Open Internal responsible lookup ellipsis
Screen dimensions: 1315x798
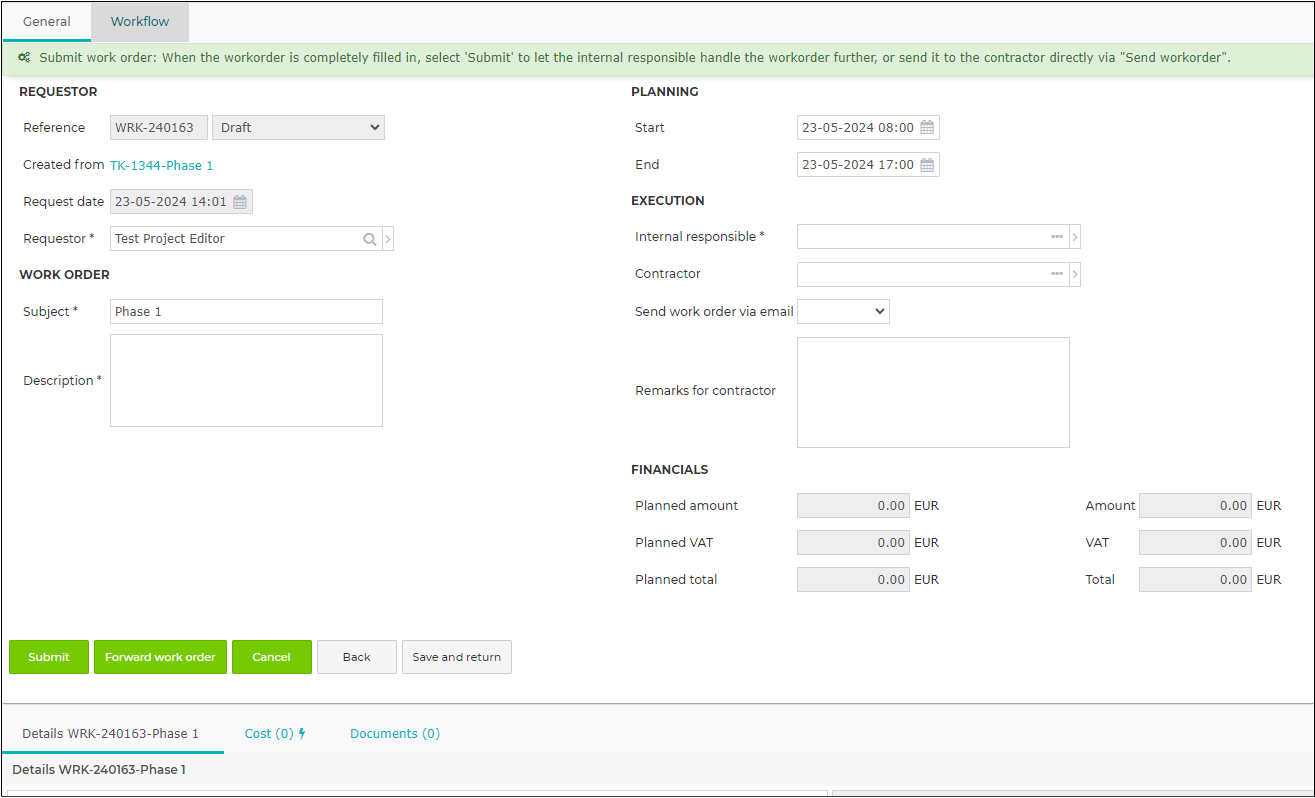pos(1057,237)
